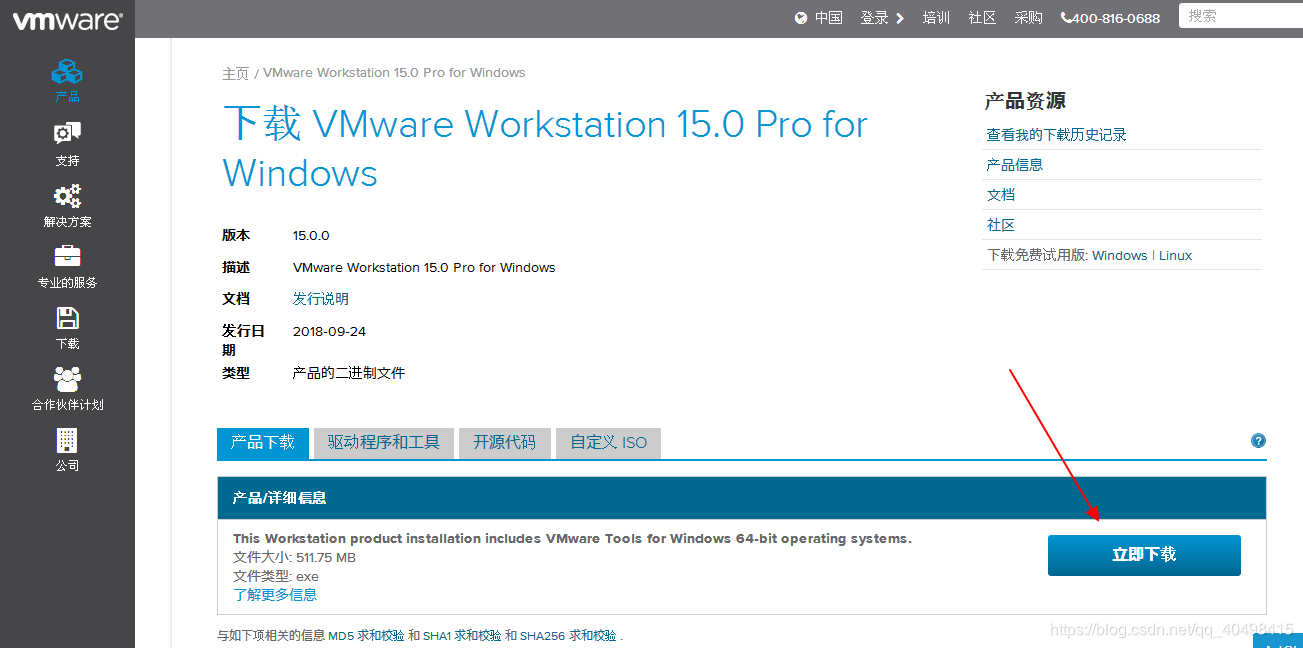Click the globe icon beside 中国
The height and width of the screenshot is (648, 1303).
(801, 18)
